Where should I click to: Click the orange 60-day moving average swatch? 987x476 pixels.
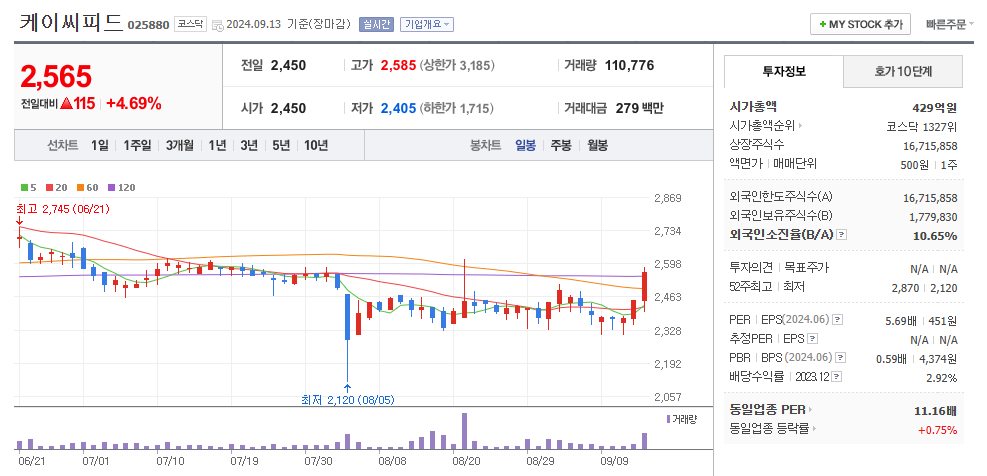tap(81, 188)
